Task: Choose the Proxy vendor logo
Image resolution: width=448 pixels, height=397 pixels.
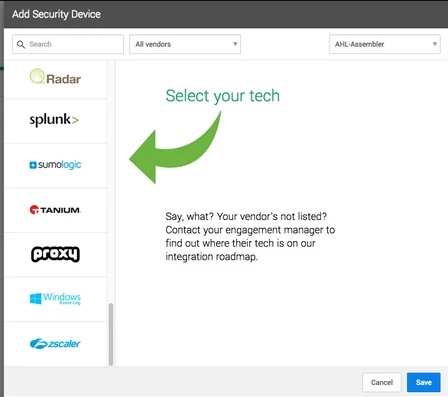Action: tap(55, 254)
